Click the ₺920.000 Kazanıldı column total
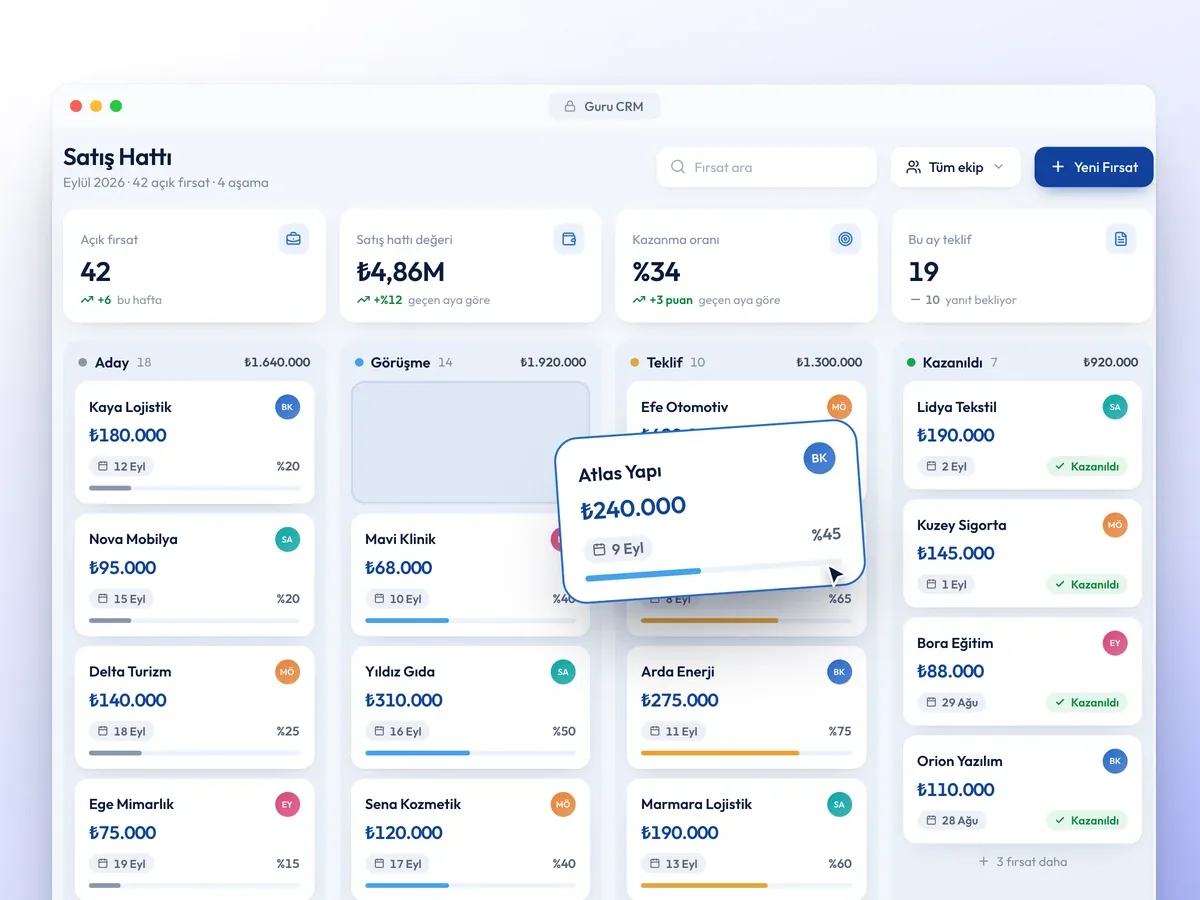 point(1110,362)
